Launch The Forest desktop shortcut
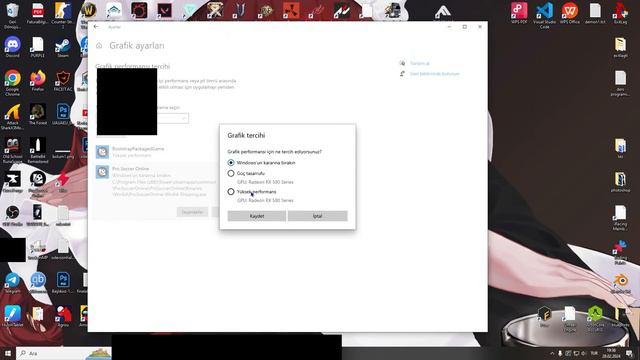640x360 pixels. pos(38,114)
